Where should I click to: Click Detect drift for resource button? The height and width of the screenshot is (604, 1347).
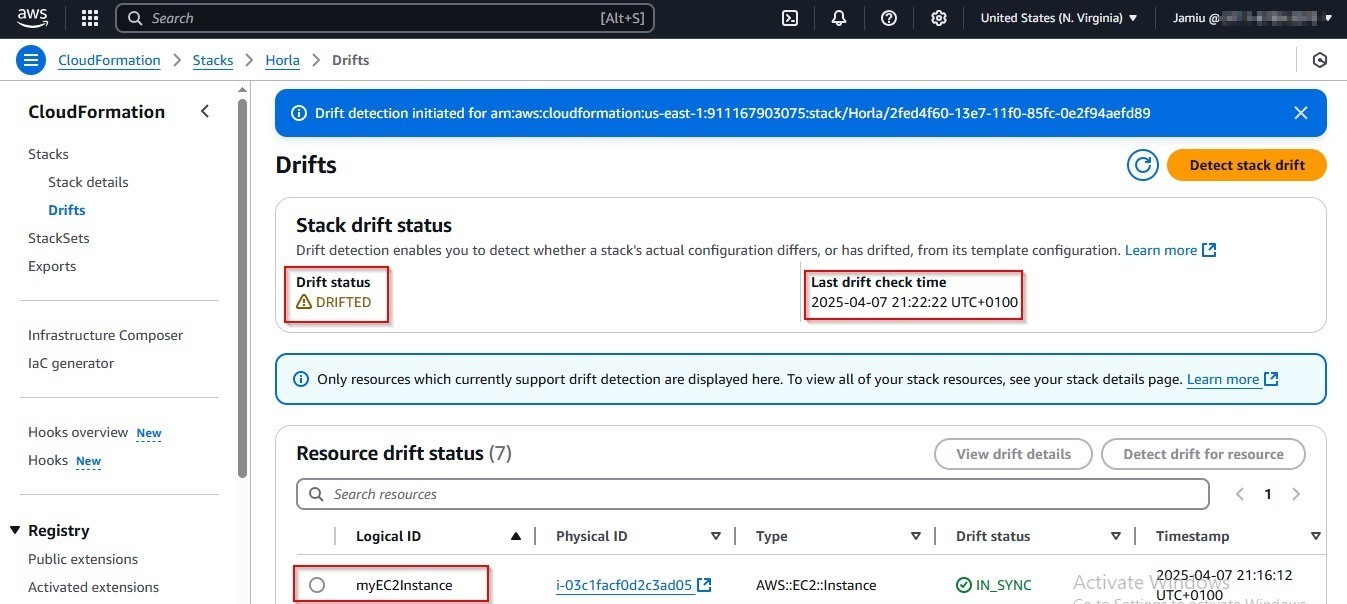(x=1203, y=454)
